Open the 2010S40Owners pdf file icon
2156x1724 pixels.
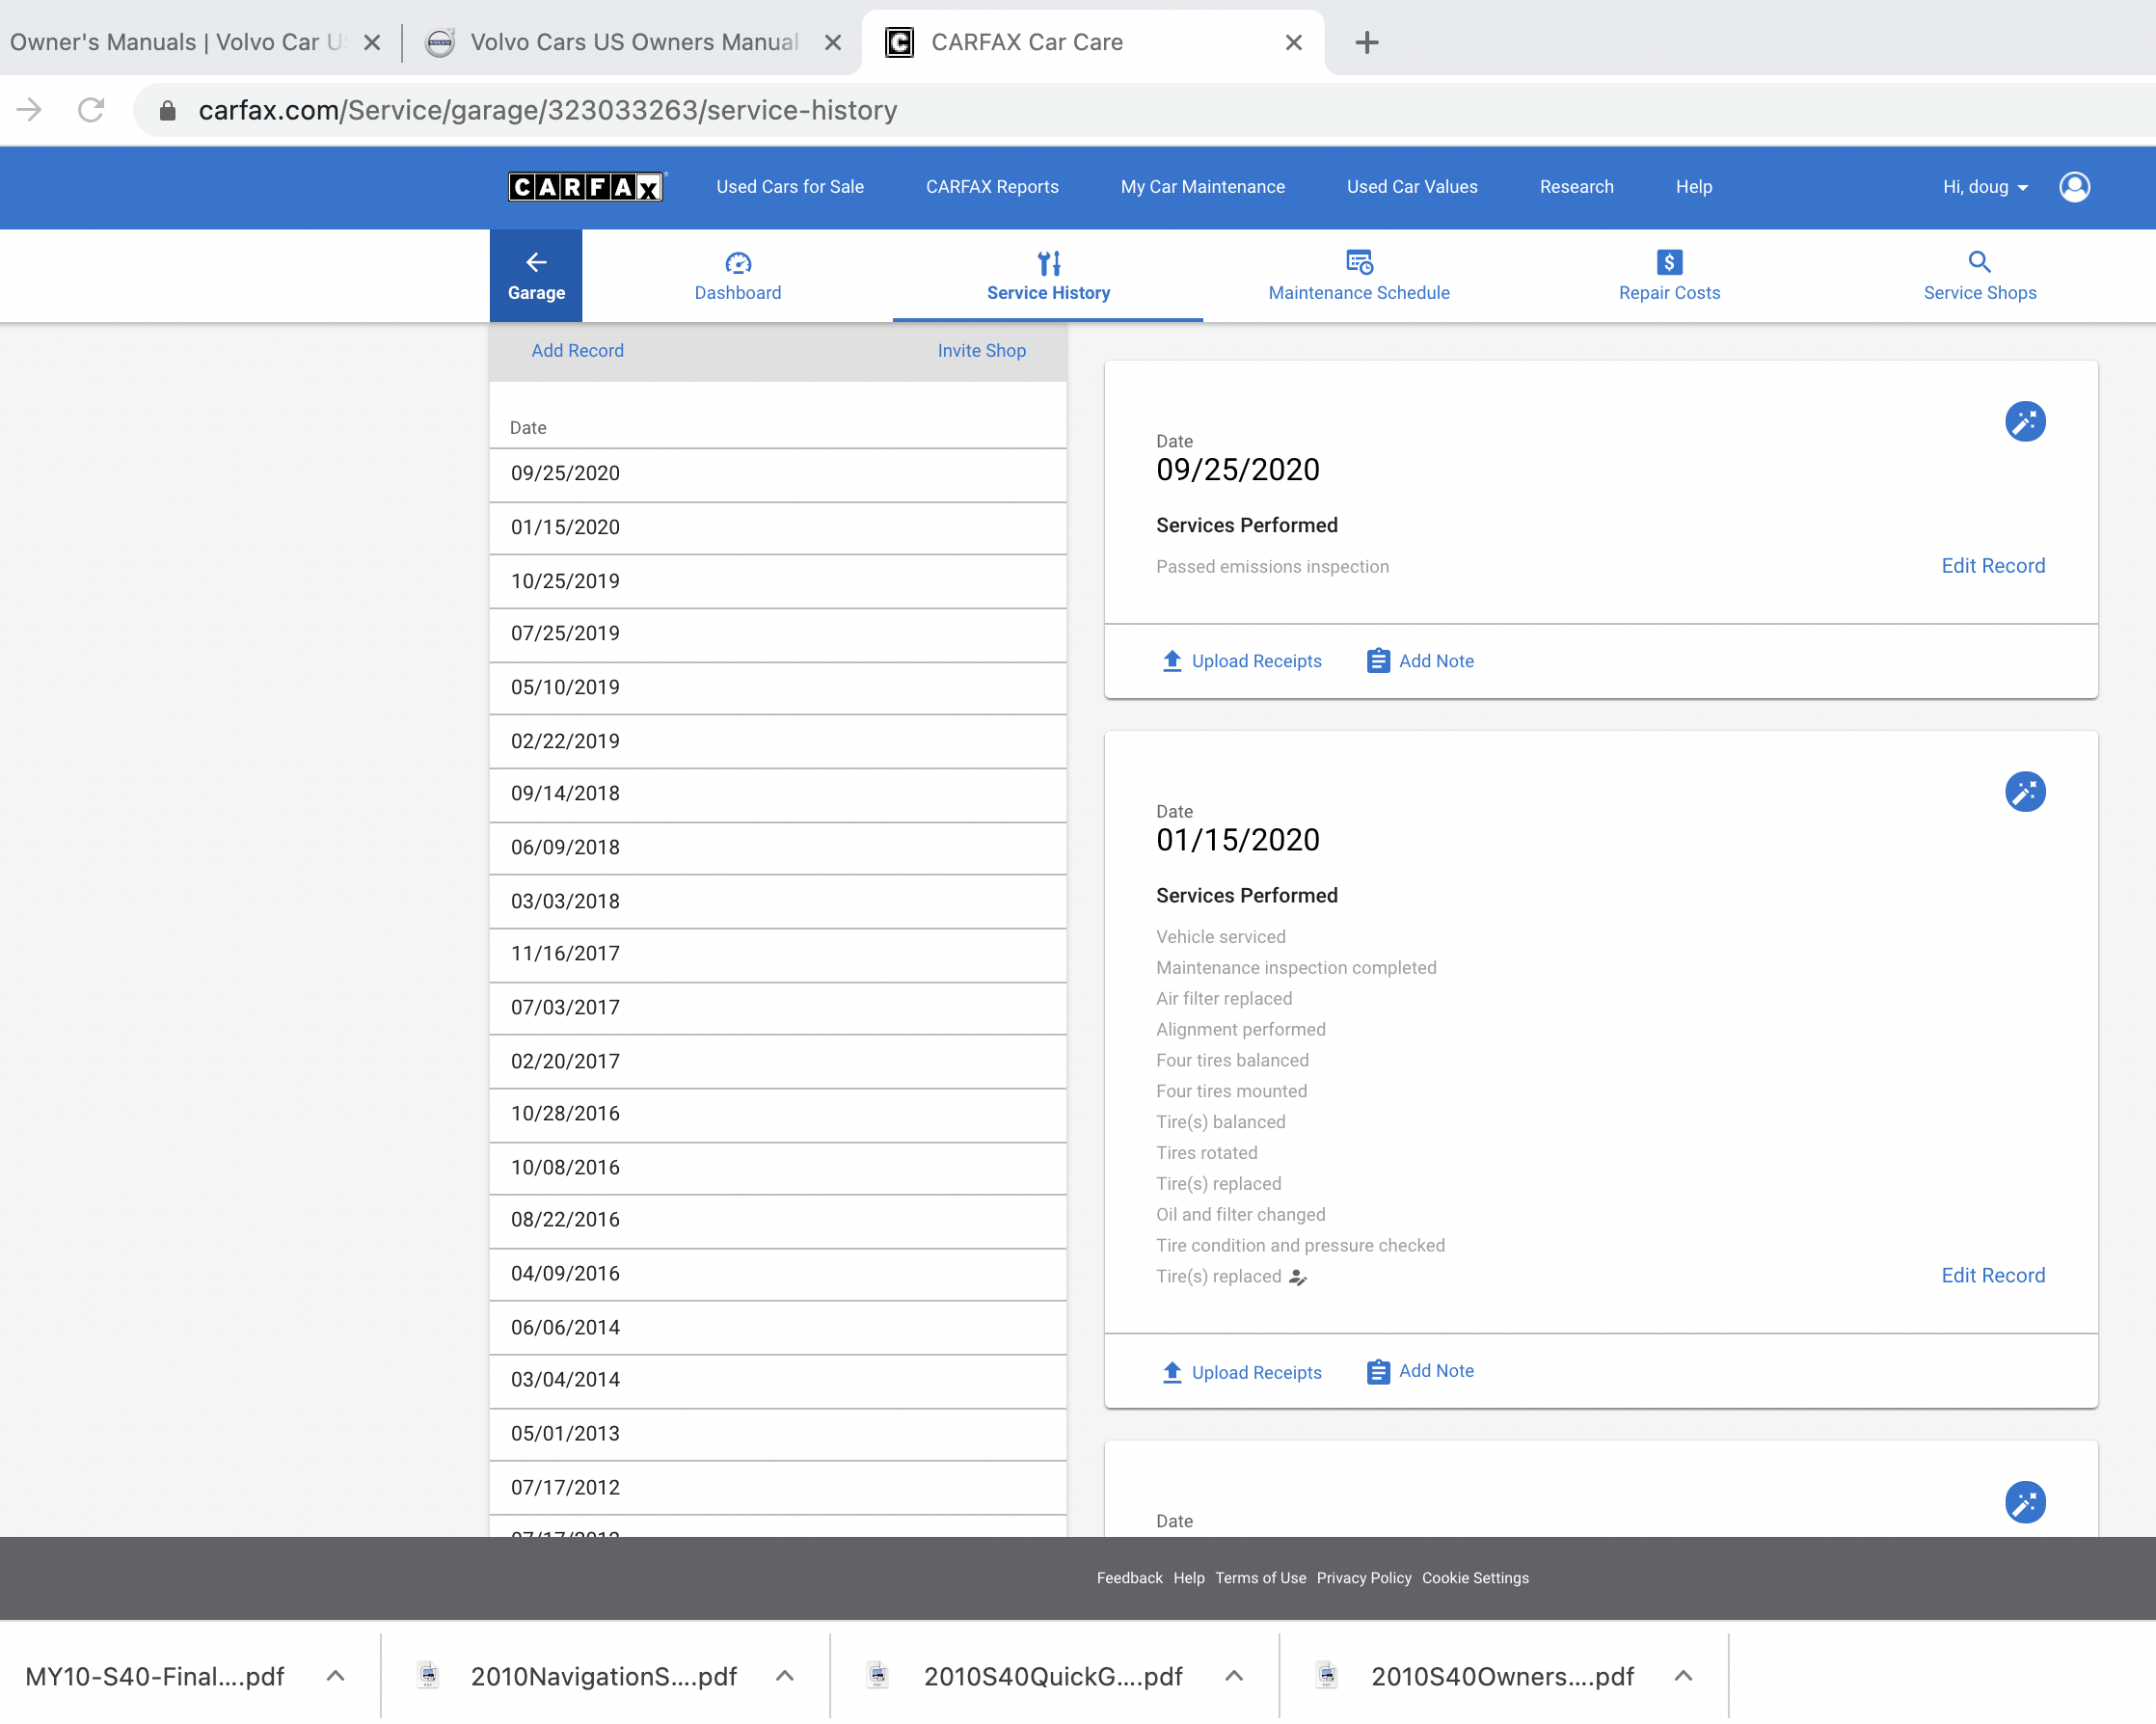tap(1326, 1675)
